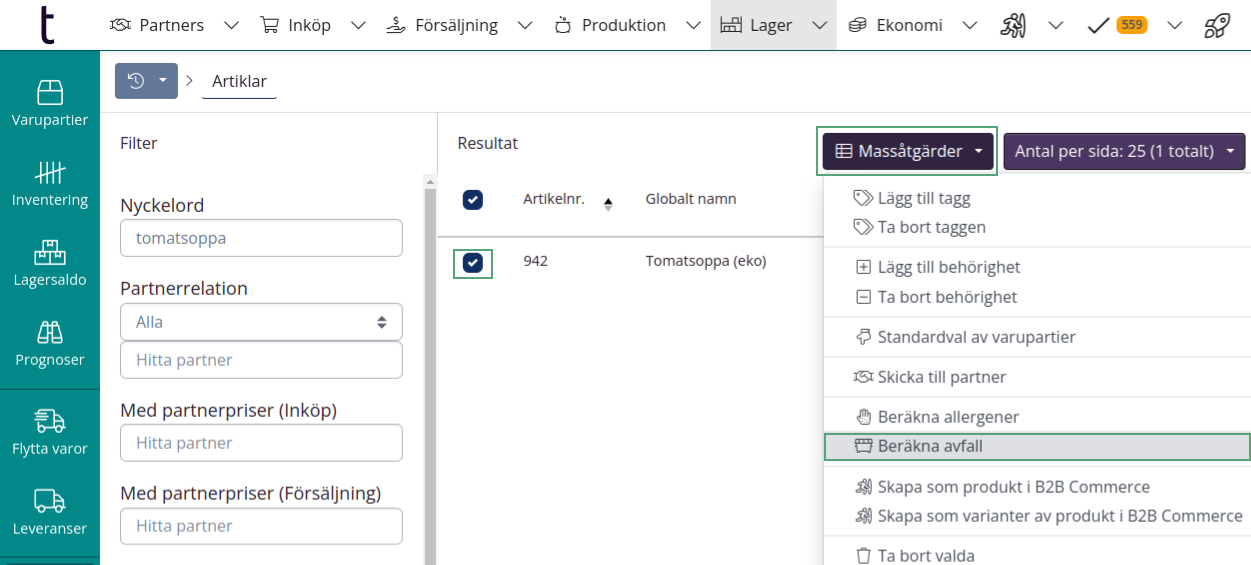Expand the 'Antal per sida: 25' dropdown
Screen dimensions: 1251x565
pos(1124,152)
